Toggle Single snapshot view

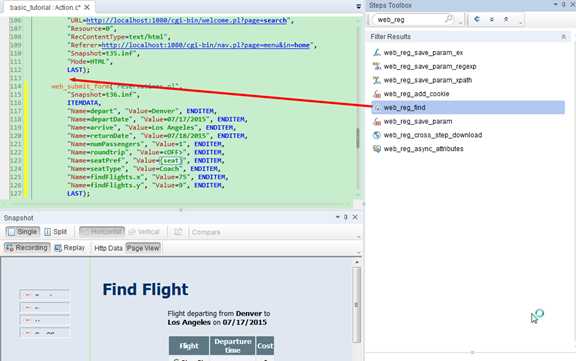pos(23,232)
